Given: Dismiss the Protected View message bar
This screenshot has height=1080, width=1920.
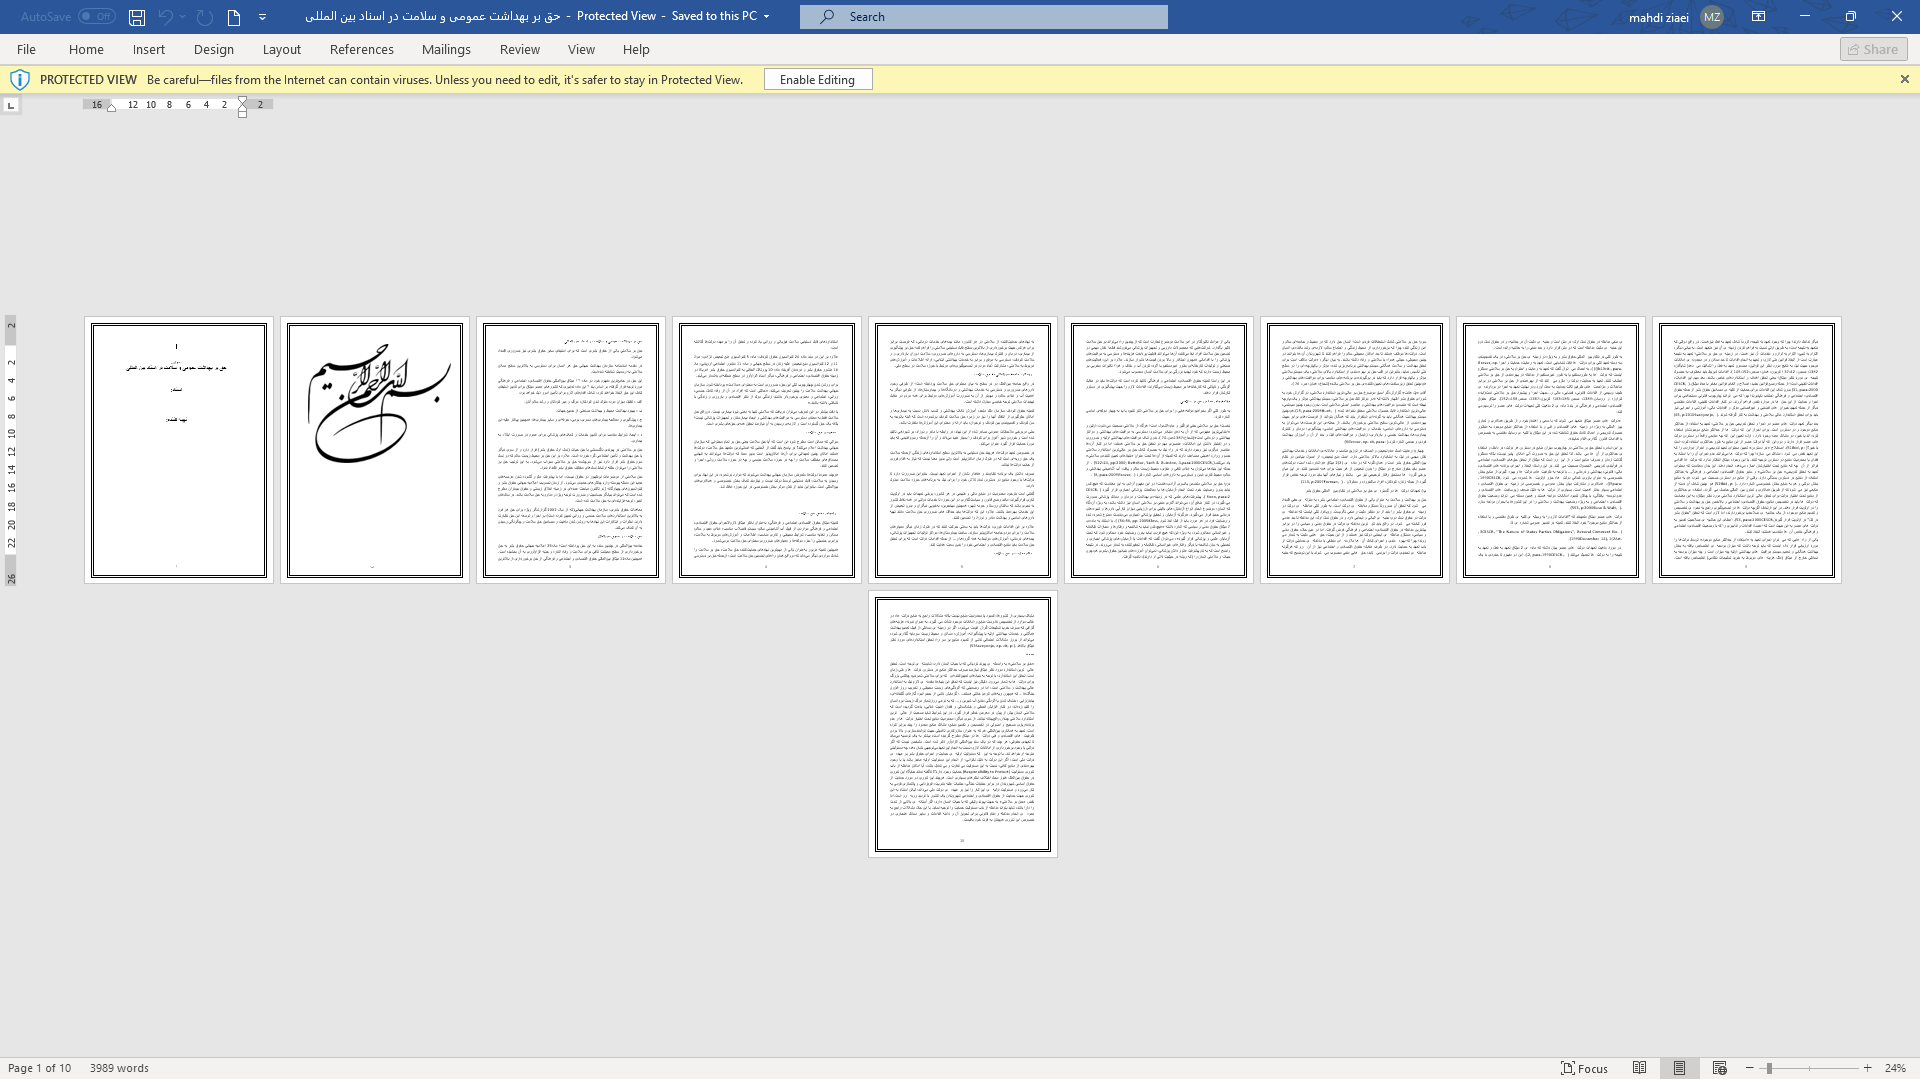Looking at the screenshot, I should pos(1904,79).
